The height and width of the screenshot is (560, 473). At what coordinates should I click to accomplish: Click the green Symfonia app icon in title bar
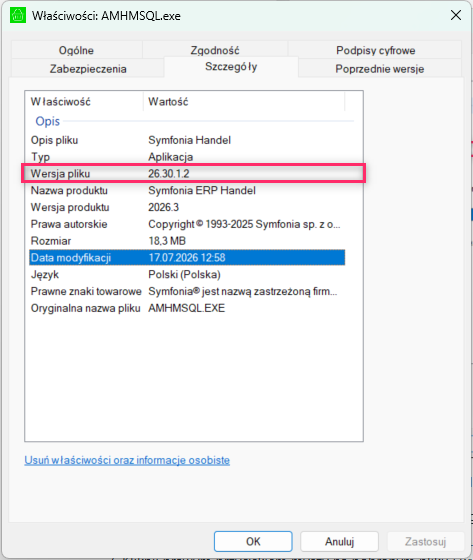(18, 15)
